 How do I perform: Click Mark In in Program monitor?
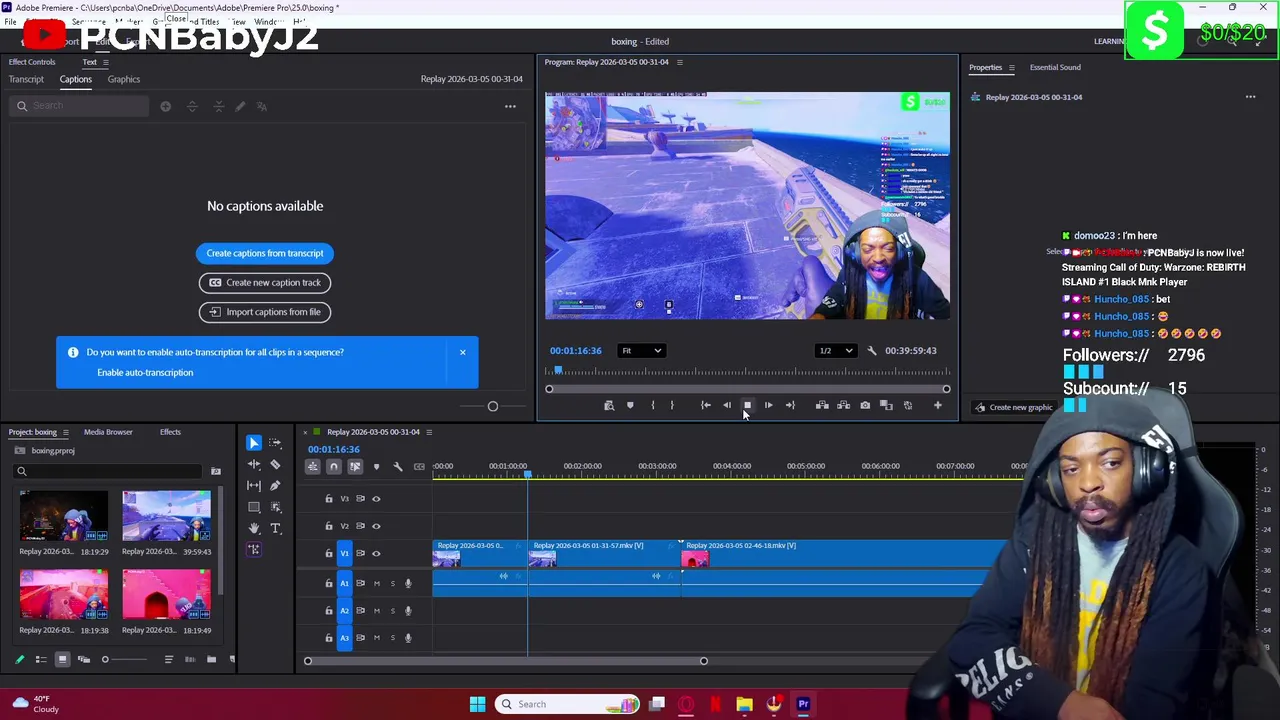pos(652,405)
